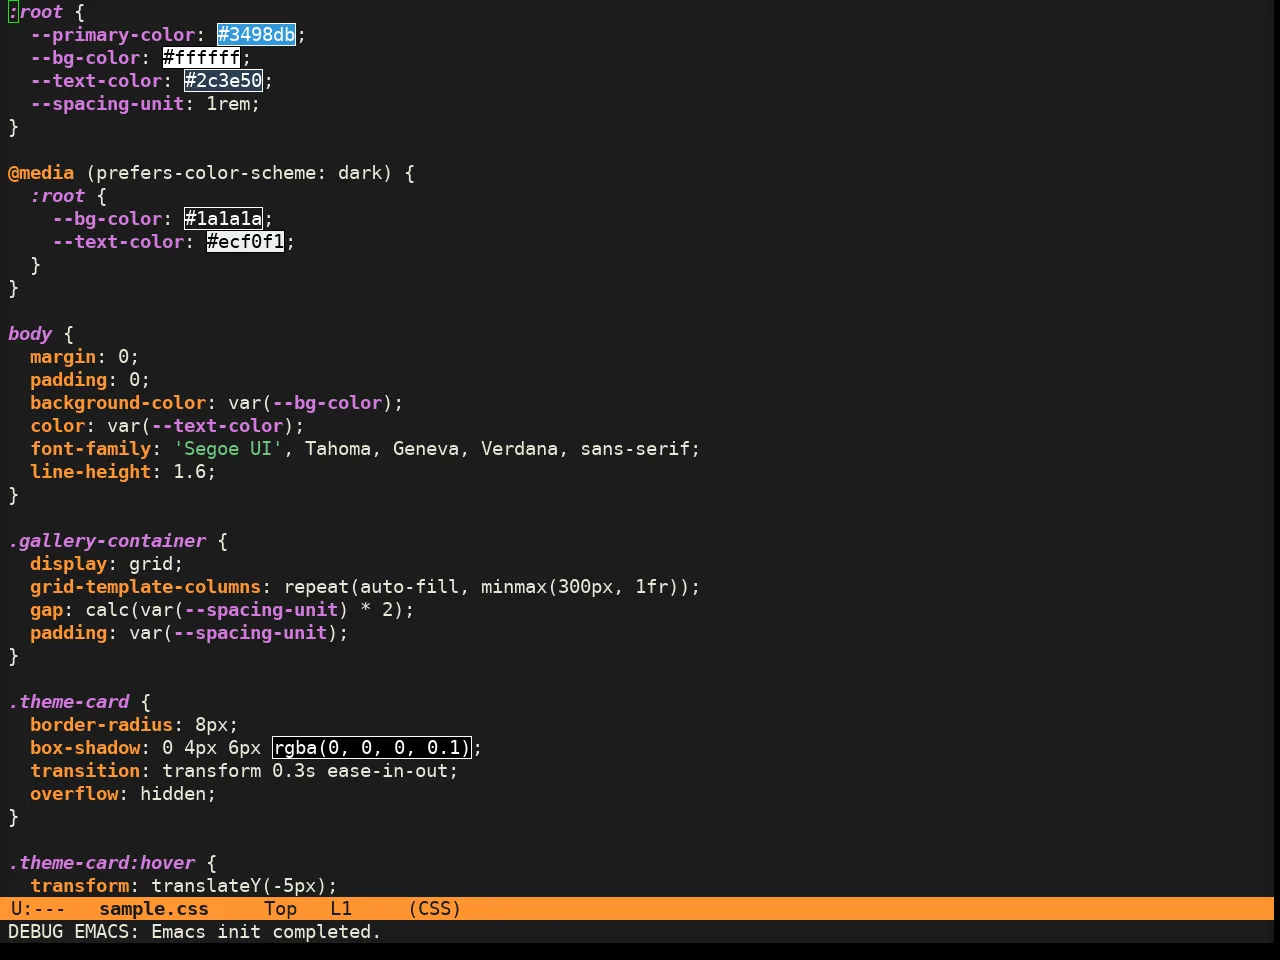Click the #2c3e50 text color value

[x=223, y=81]
